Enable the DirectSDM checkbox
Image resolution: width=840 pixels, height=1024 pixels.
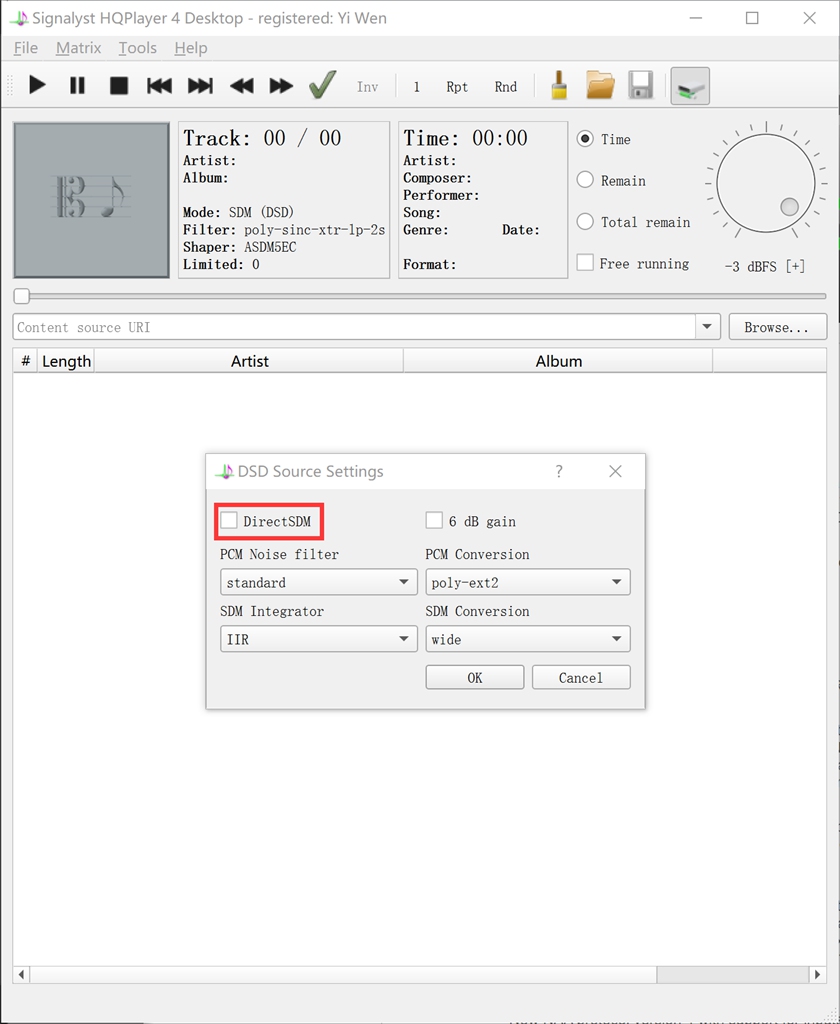tap(229, 520)
